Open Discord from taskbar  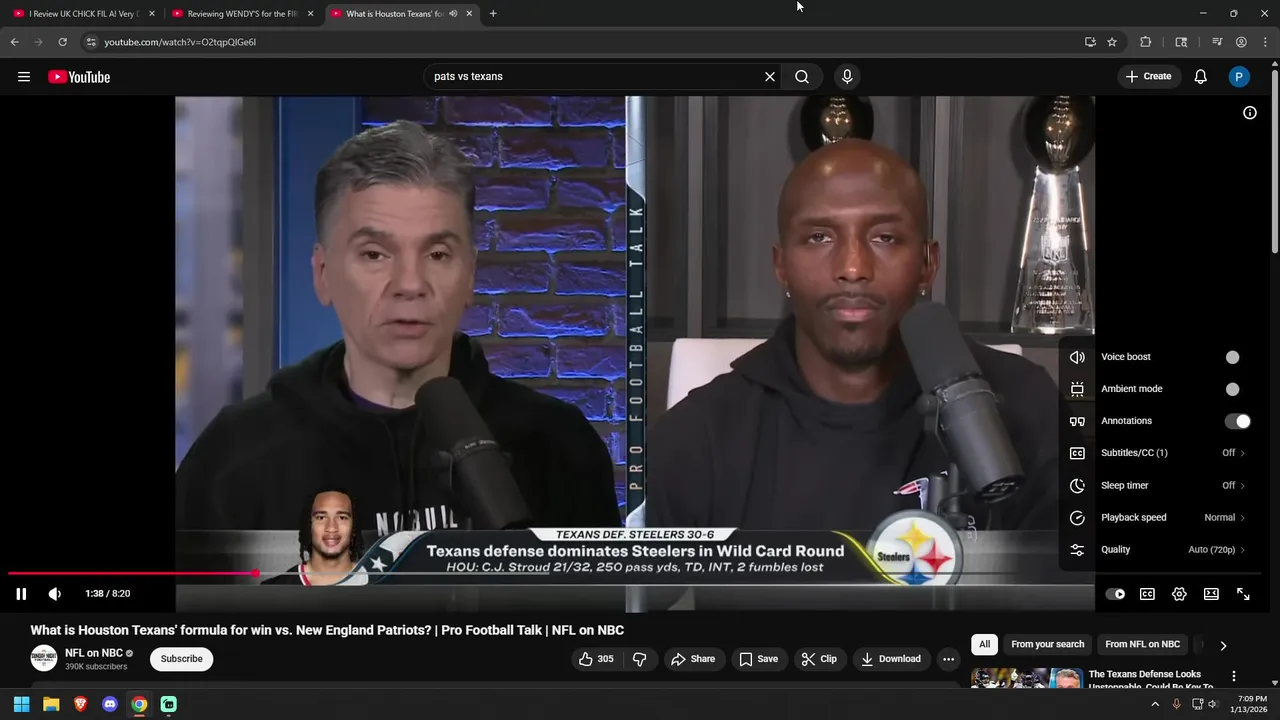point(110,704)
